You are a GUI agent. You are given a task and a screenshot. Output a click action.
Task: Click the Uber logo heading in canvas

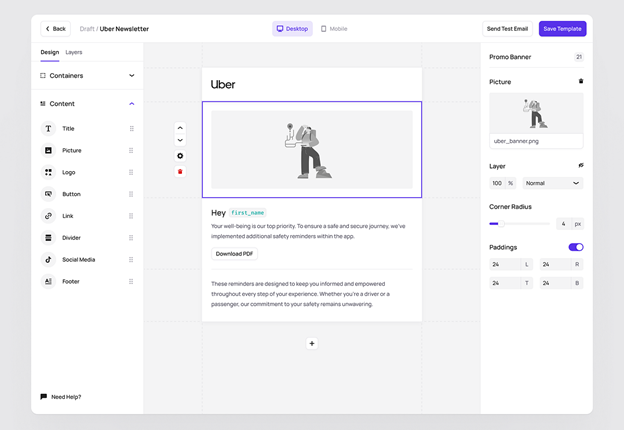223,84
